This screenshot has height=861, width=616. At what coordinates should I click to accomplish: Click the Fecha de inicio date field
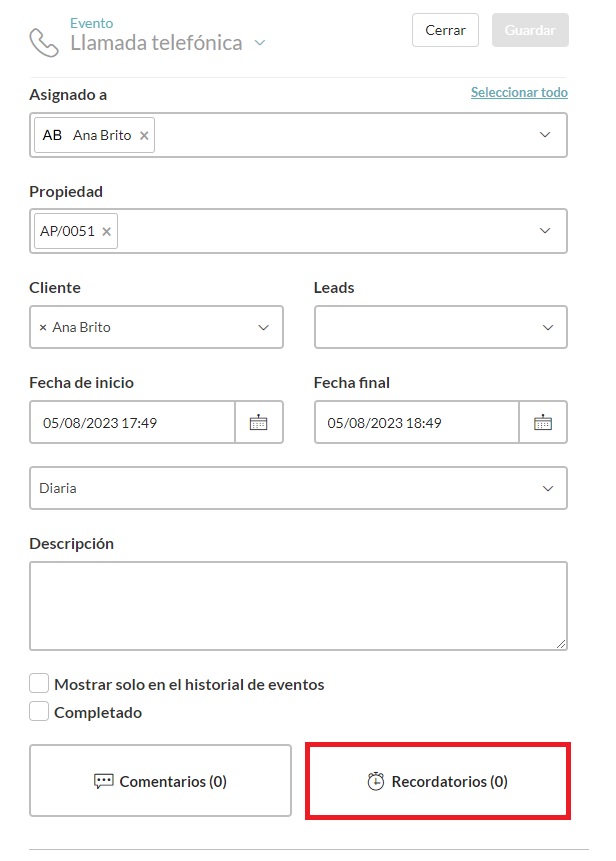coord(133,423)
